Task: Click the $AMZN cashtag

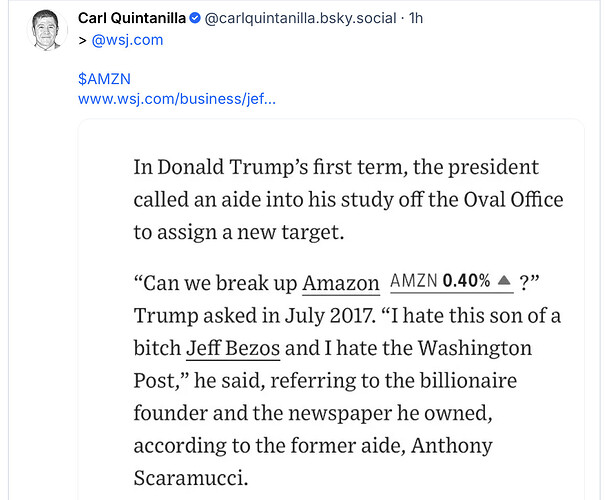Action: coord(104,79)
